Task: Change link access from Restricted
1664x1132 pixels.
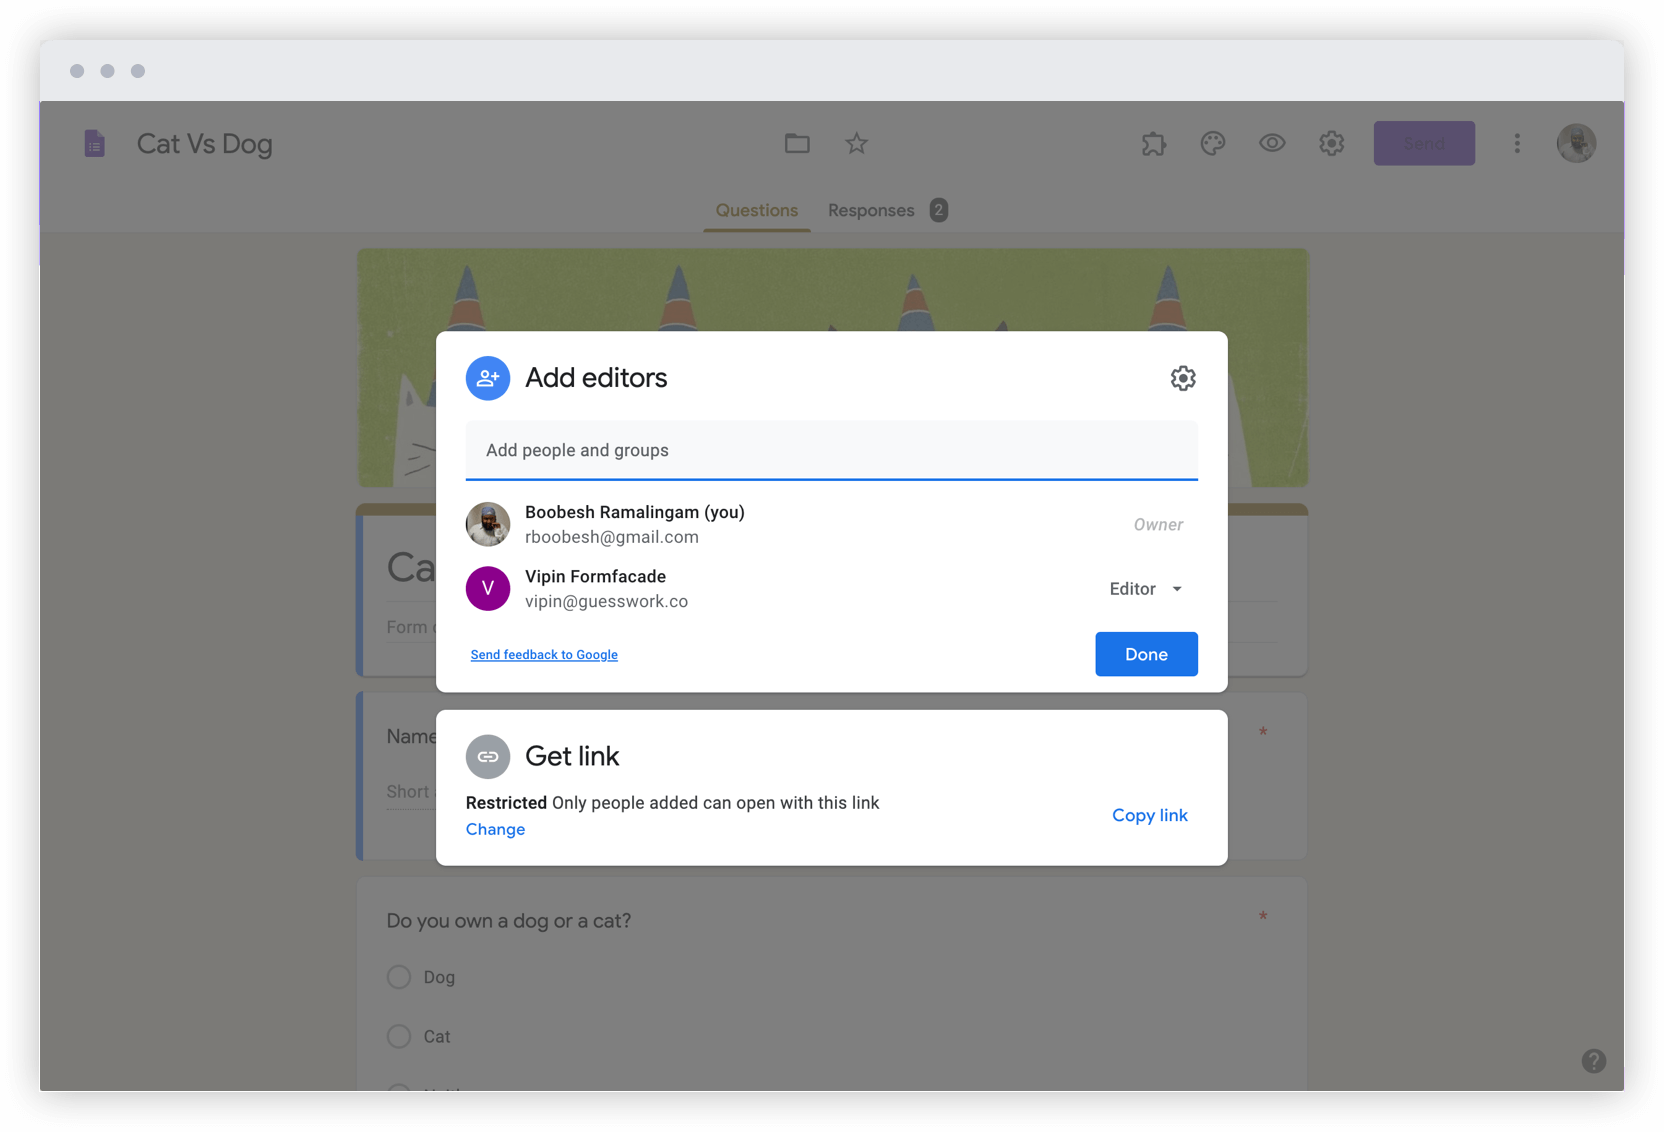Action: pos(496,829)
